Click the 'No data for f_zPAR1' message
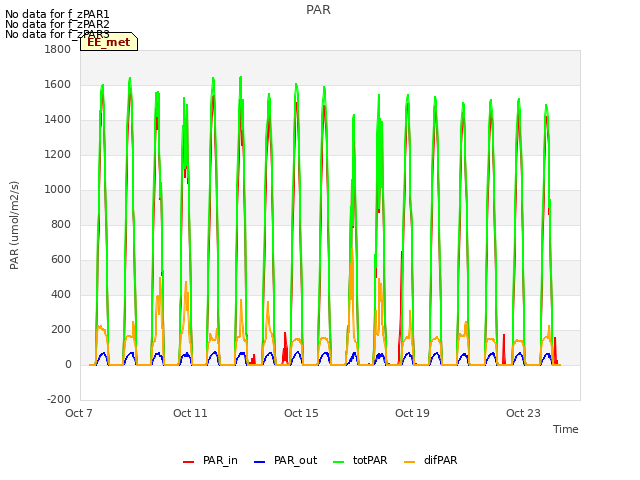This screenshot has width=640, height=480. [57, 15]
